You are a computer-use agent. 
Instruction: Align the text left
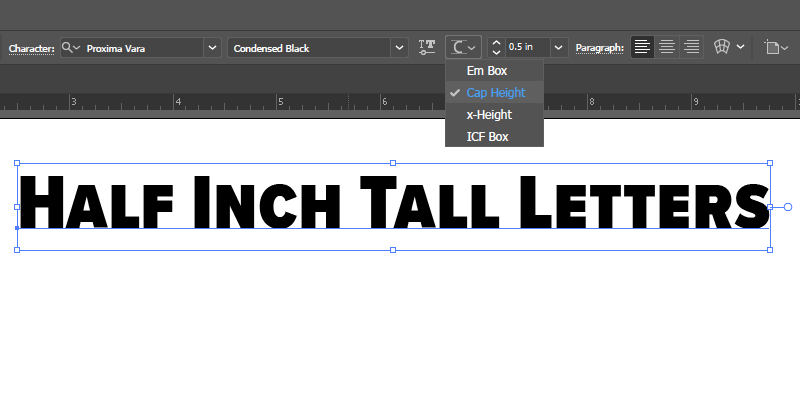coord(642,47)
